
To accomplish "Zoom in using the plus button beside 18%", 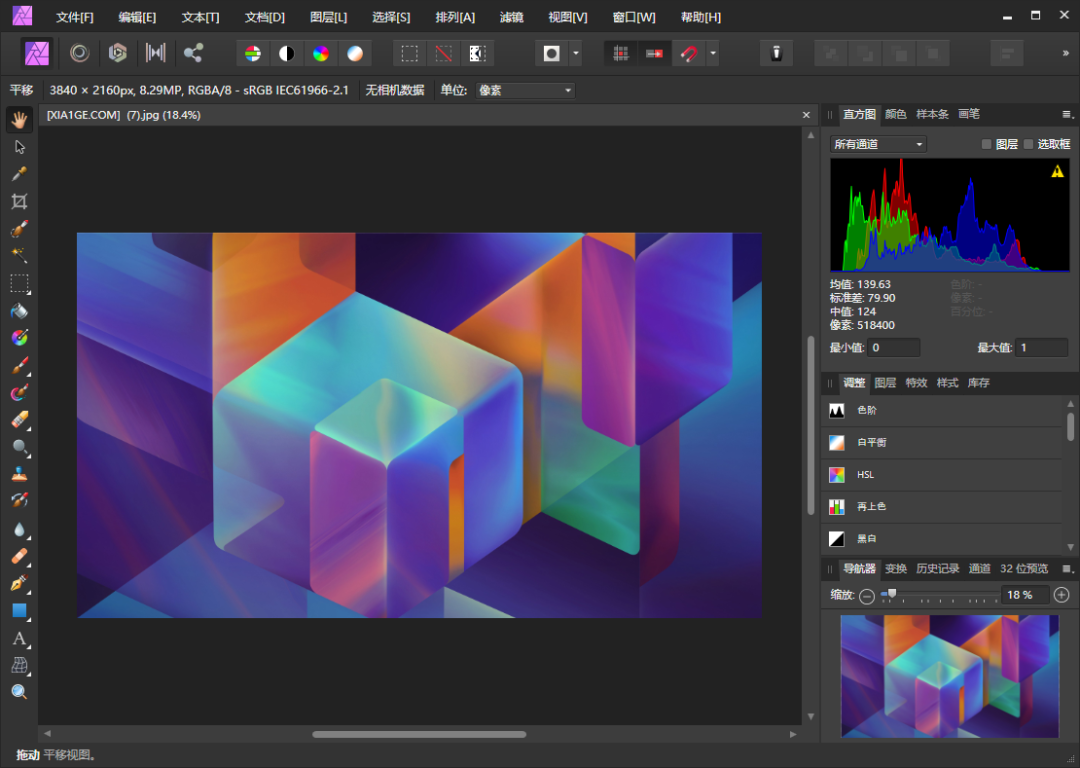I will (x=1062, y=595).
